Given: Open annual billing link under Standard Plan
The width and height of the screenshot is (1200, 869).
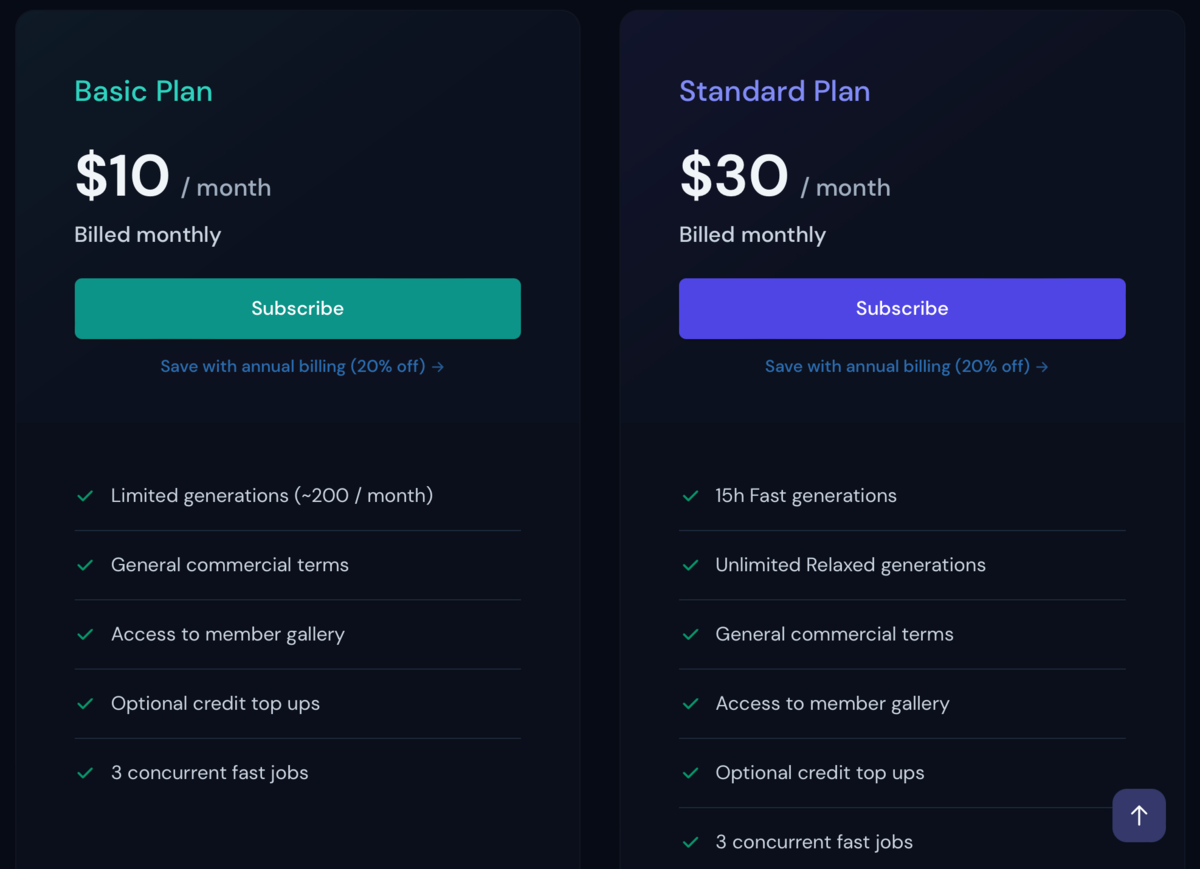Looking at the screenshot, I should point(907,366).
